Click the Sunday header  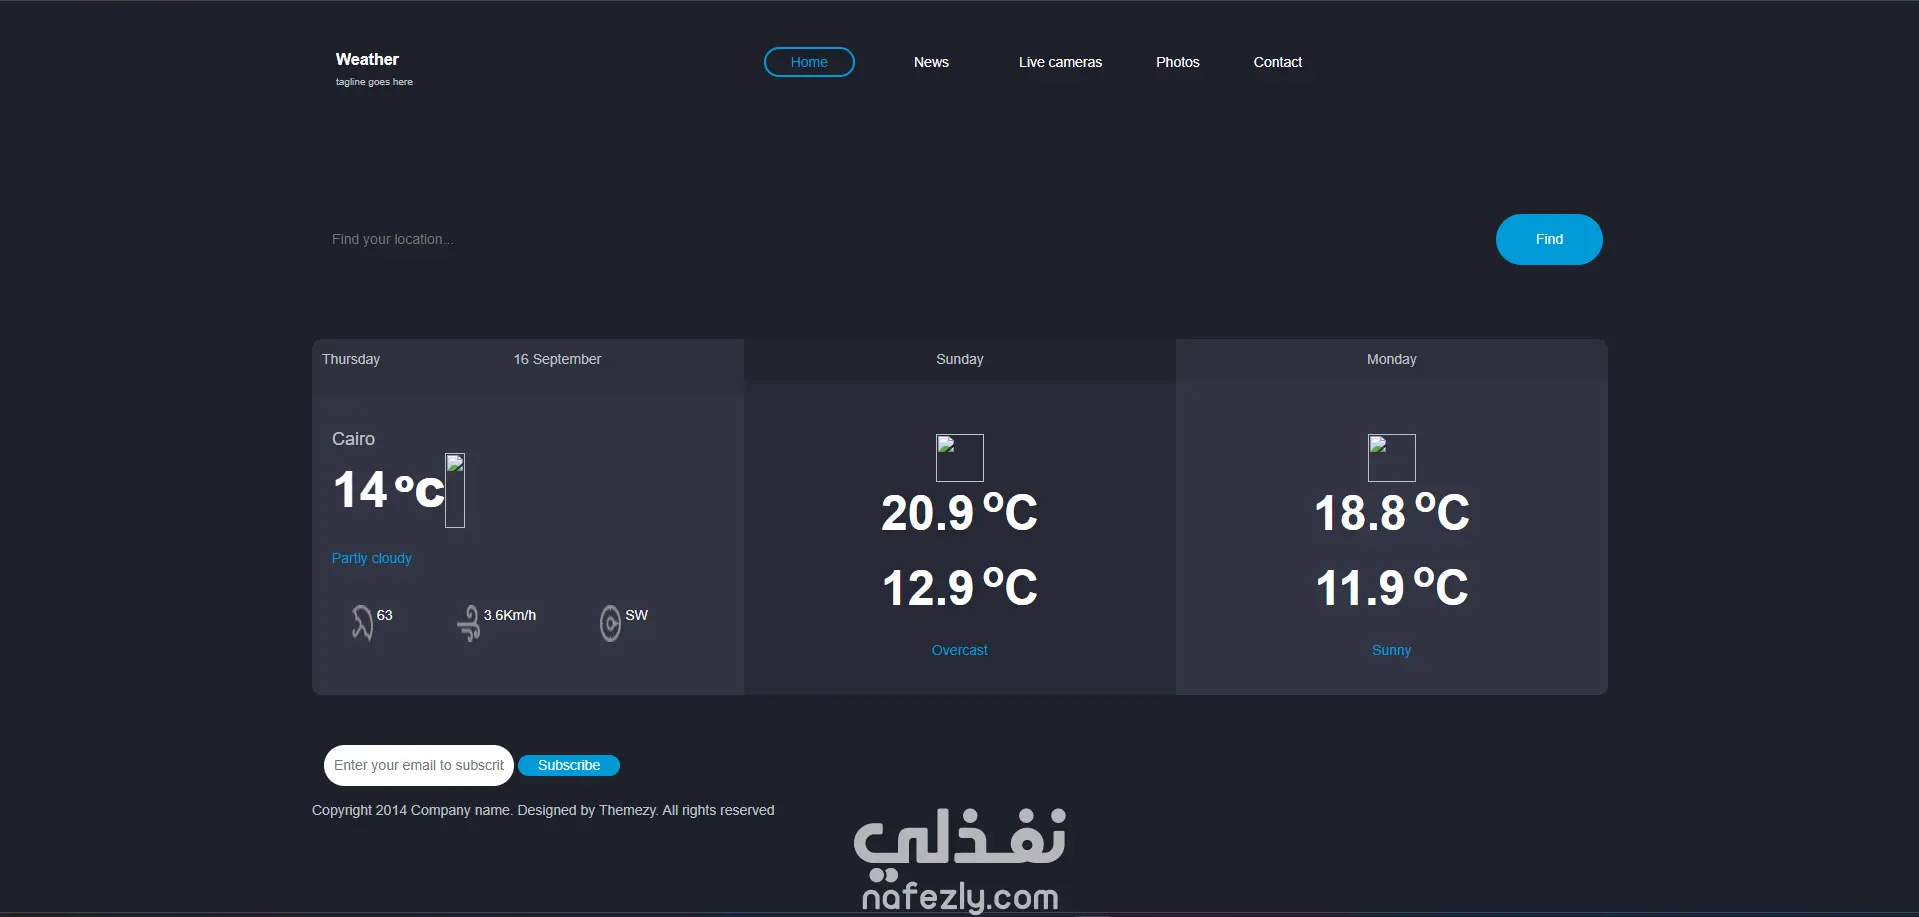tap(960, 359)
